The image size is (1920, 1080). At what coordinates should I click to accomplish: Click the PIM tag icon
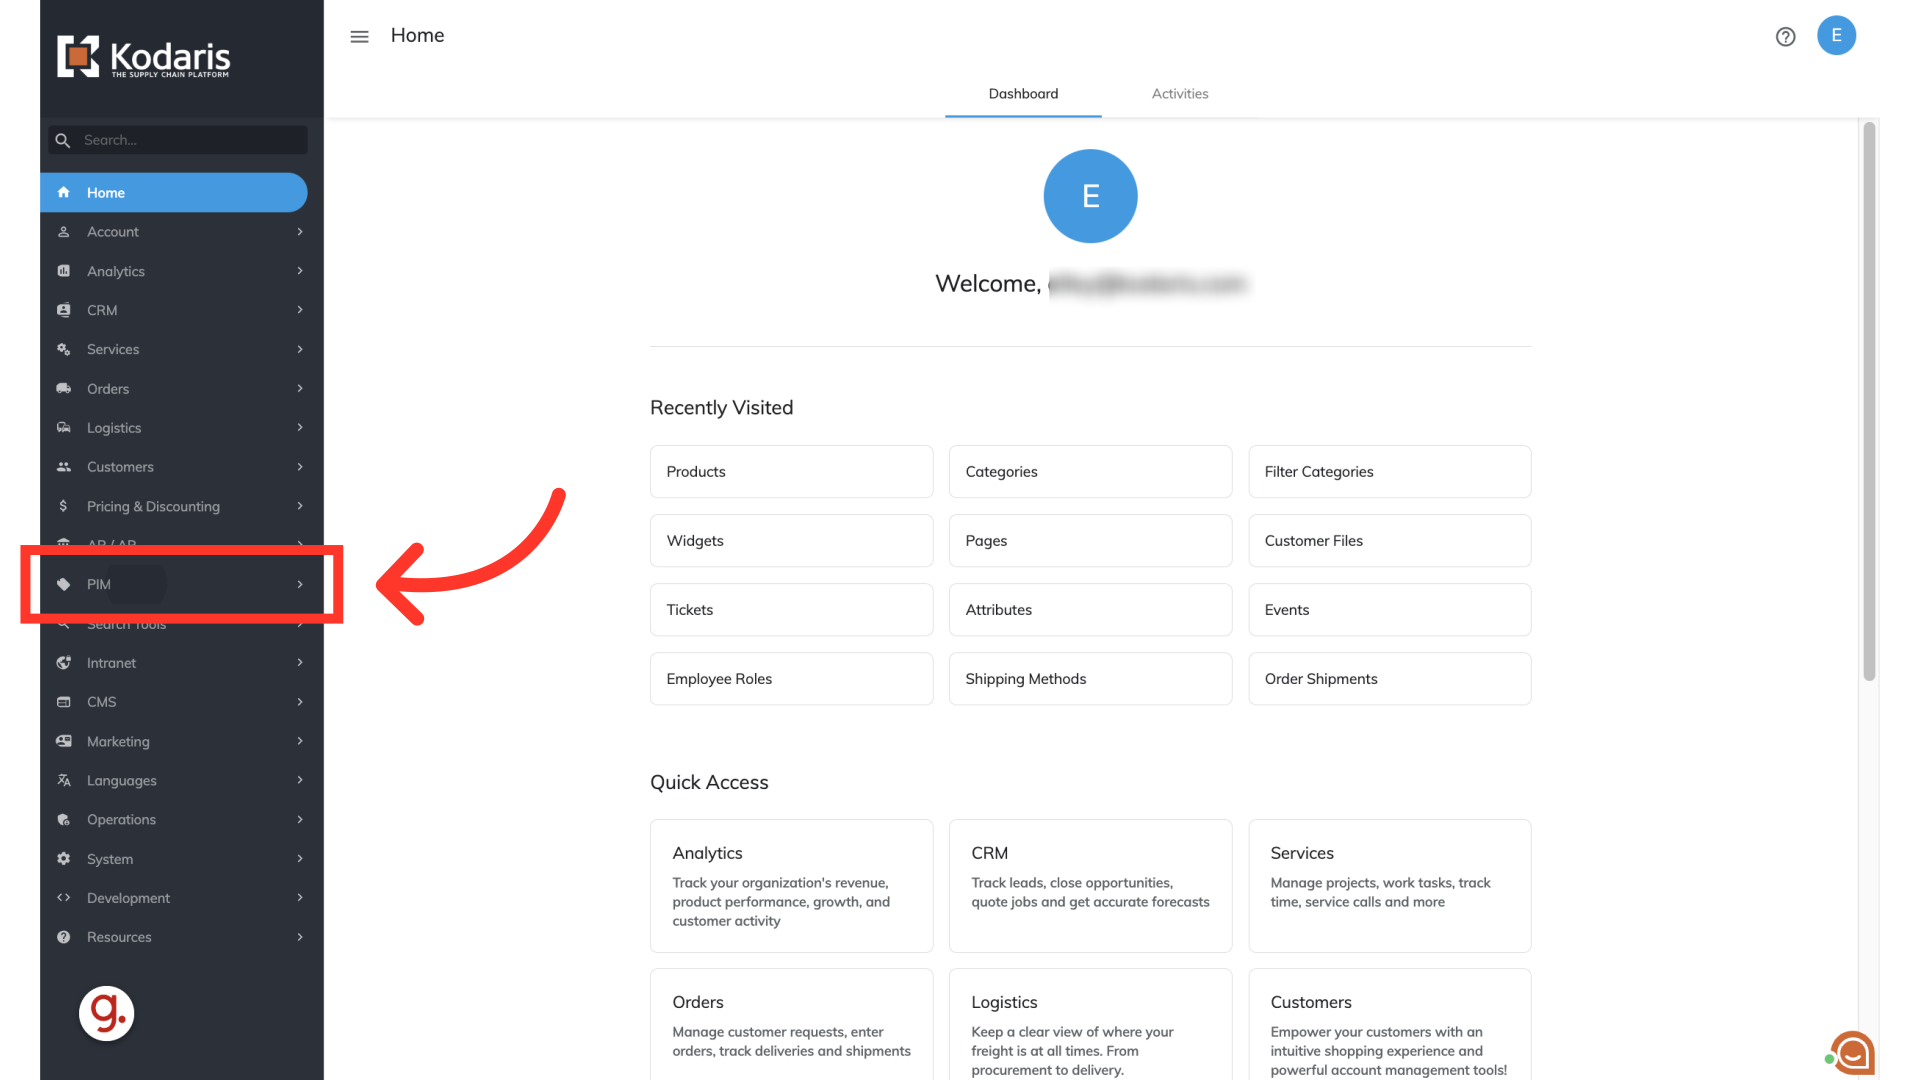[64, 584]
